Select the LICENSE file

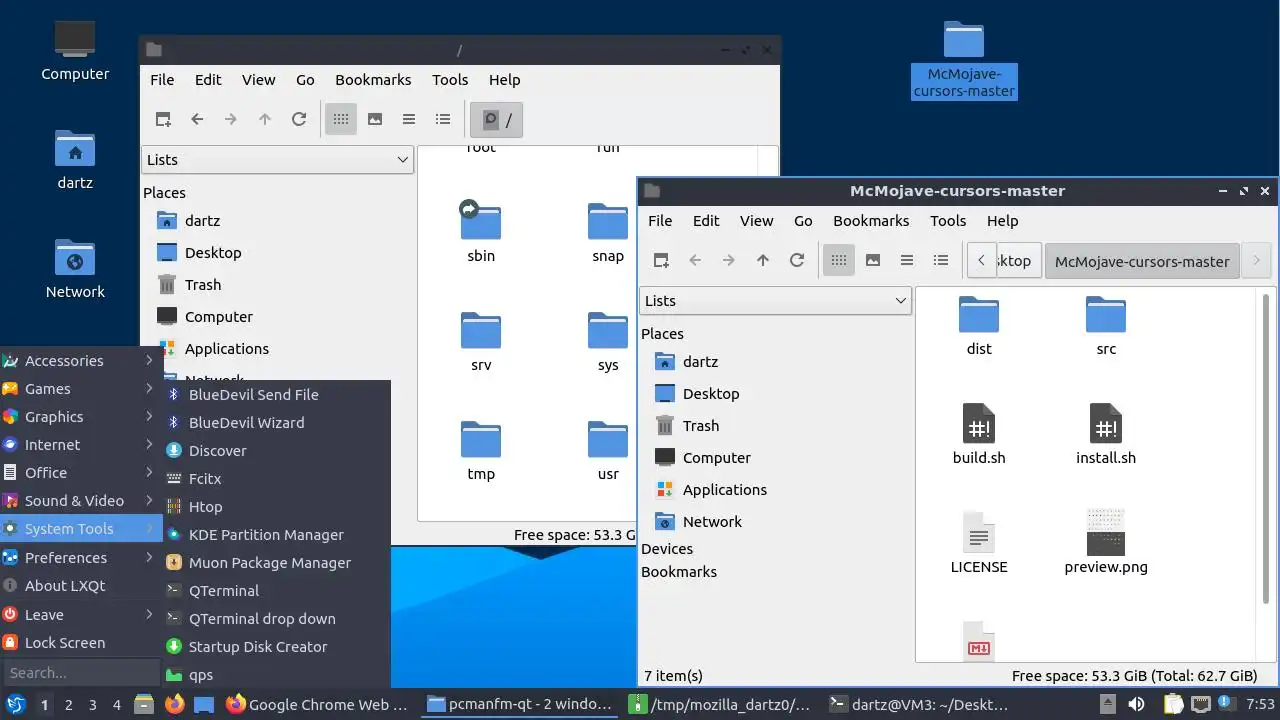pyautogui.click(x=979, y=543)
